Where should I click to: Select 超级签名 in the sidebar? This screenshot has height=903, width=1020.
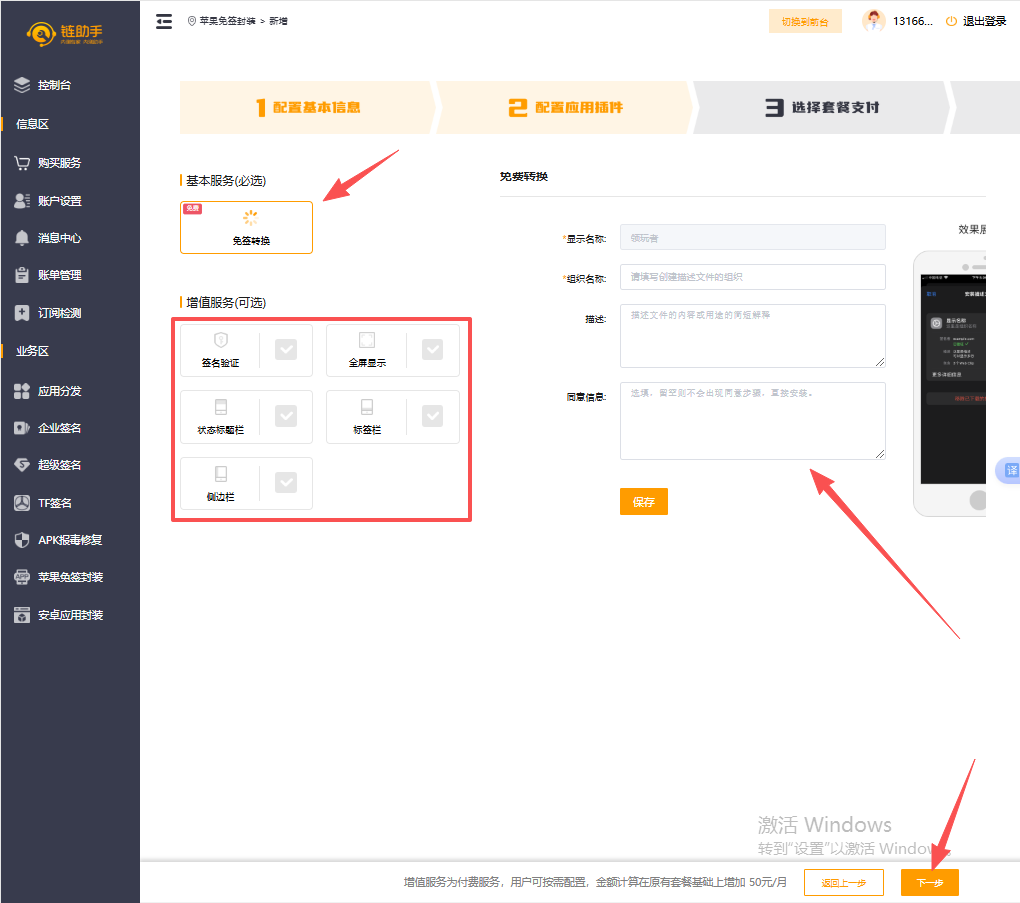click(x=59, y=465)
